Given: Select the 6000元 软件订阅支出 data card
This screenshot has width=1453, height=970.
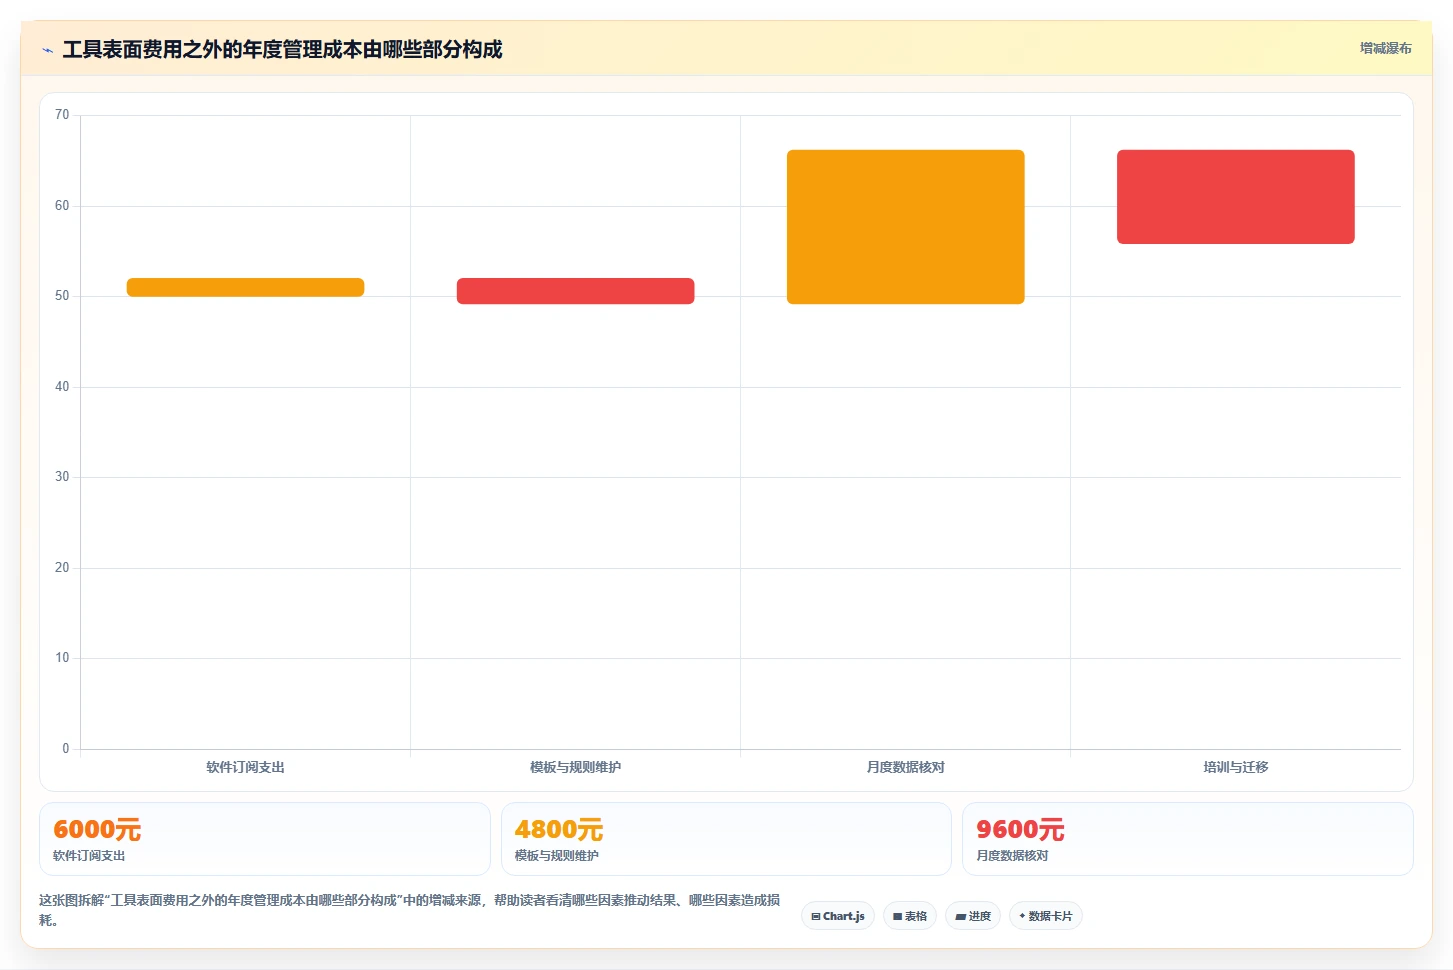Looking at the screenshot, I should [x=264, y=839].
